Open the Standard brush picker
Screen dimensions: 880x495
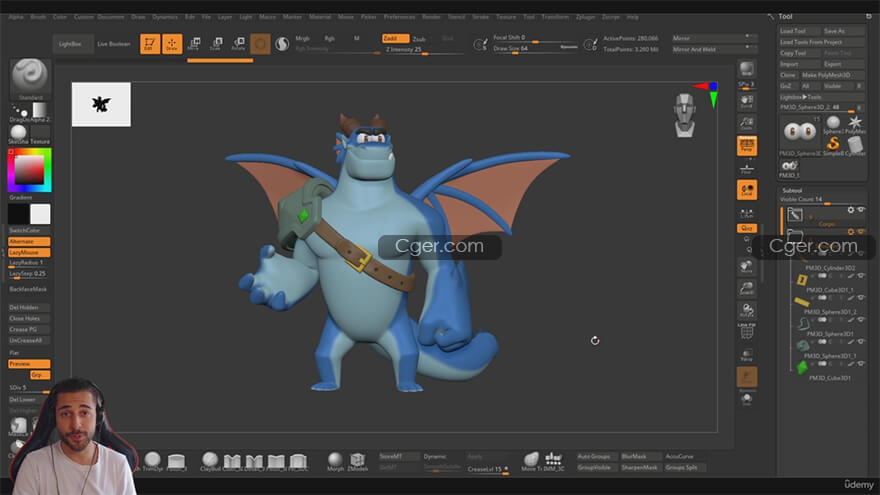tap(30, 77)
